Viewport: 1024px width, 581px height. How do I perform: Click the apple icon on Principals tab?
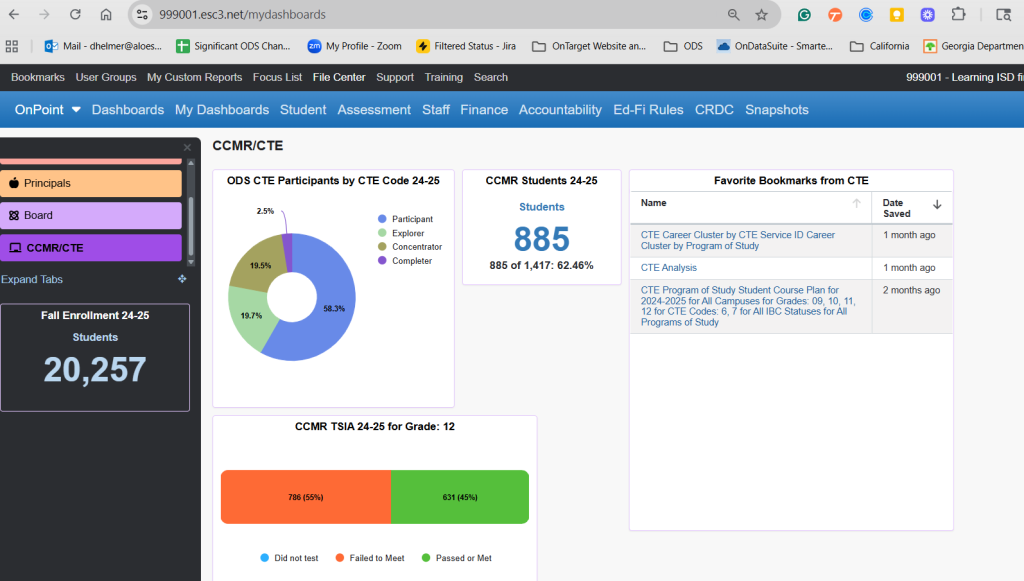point(14,183)
